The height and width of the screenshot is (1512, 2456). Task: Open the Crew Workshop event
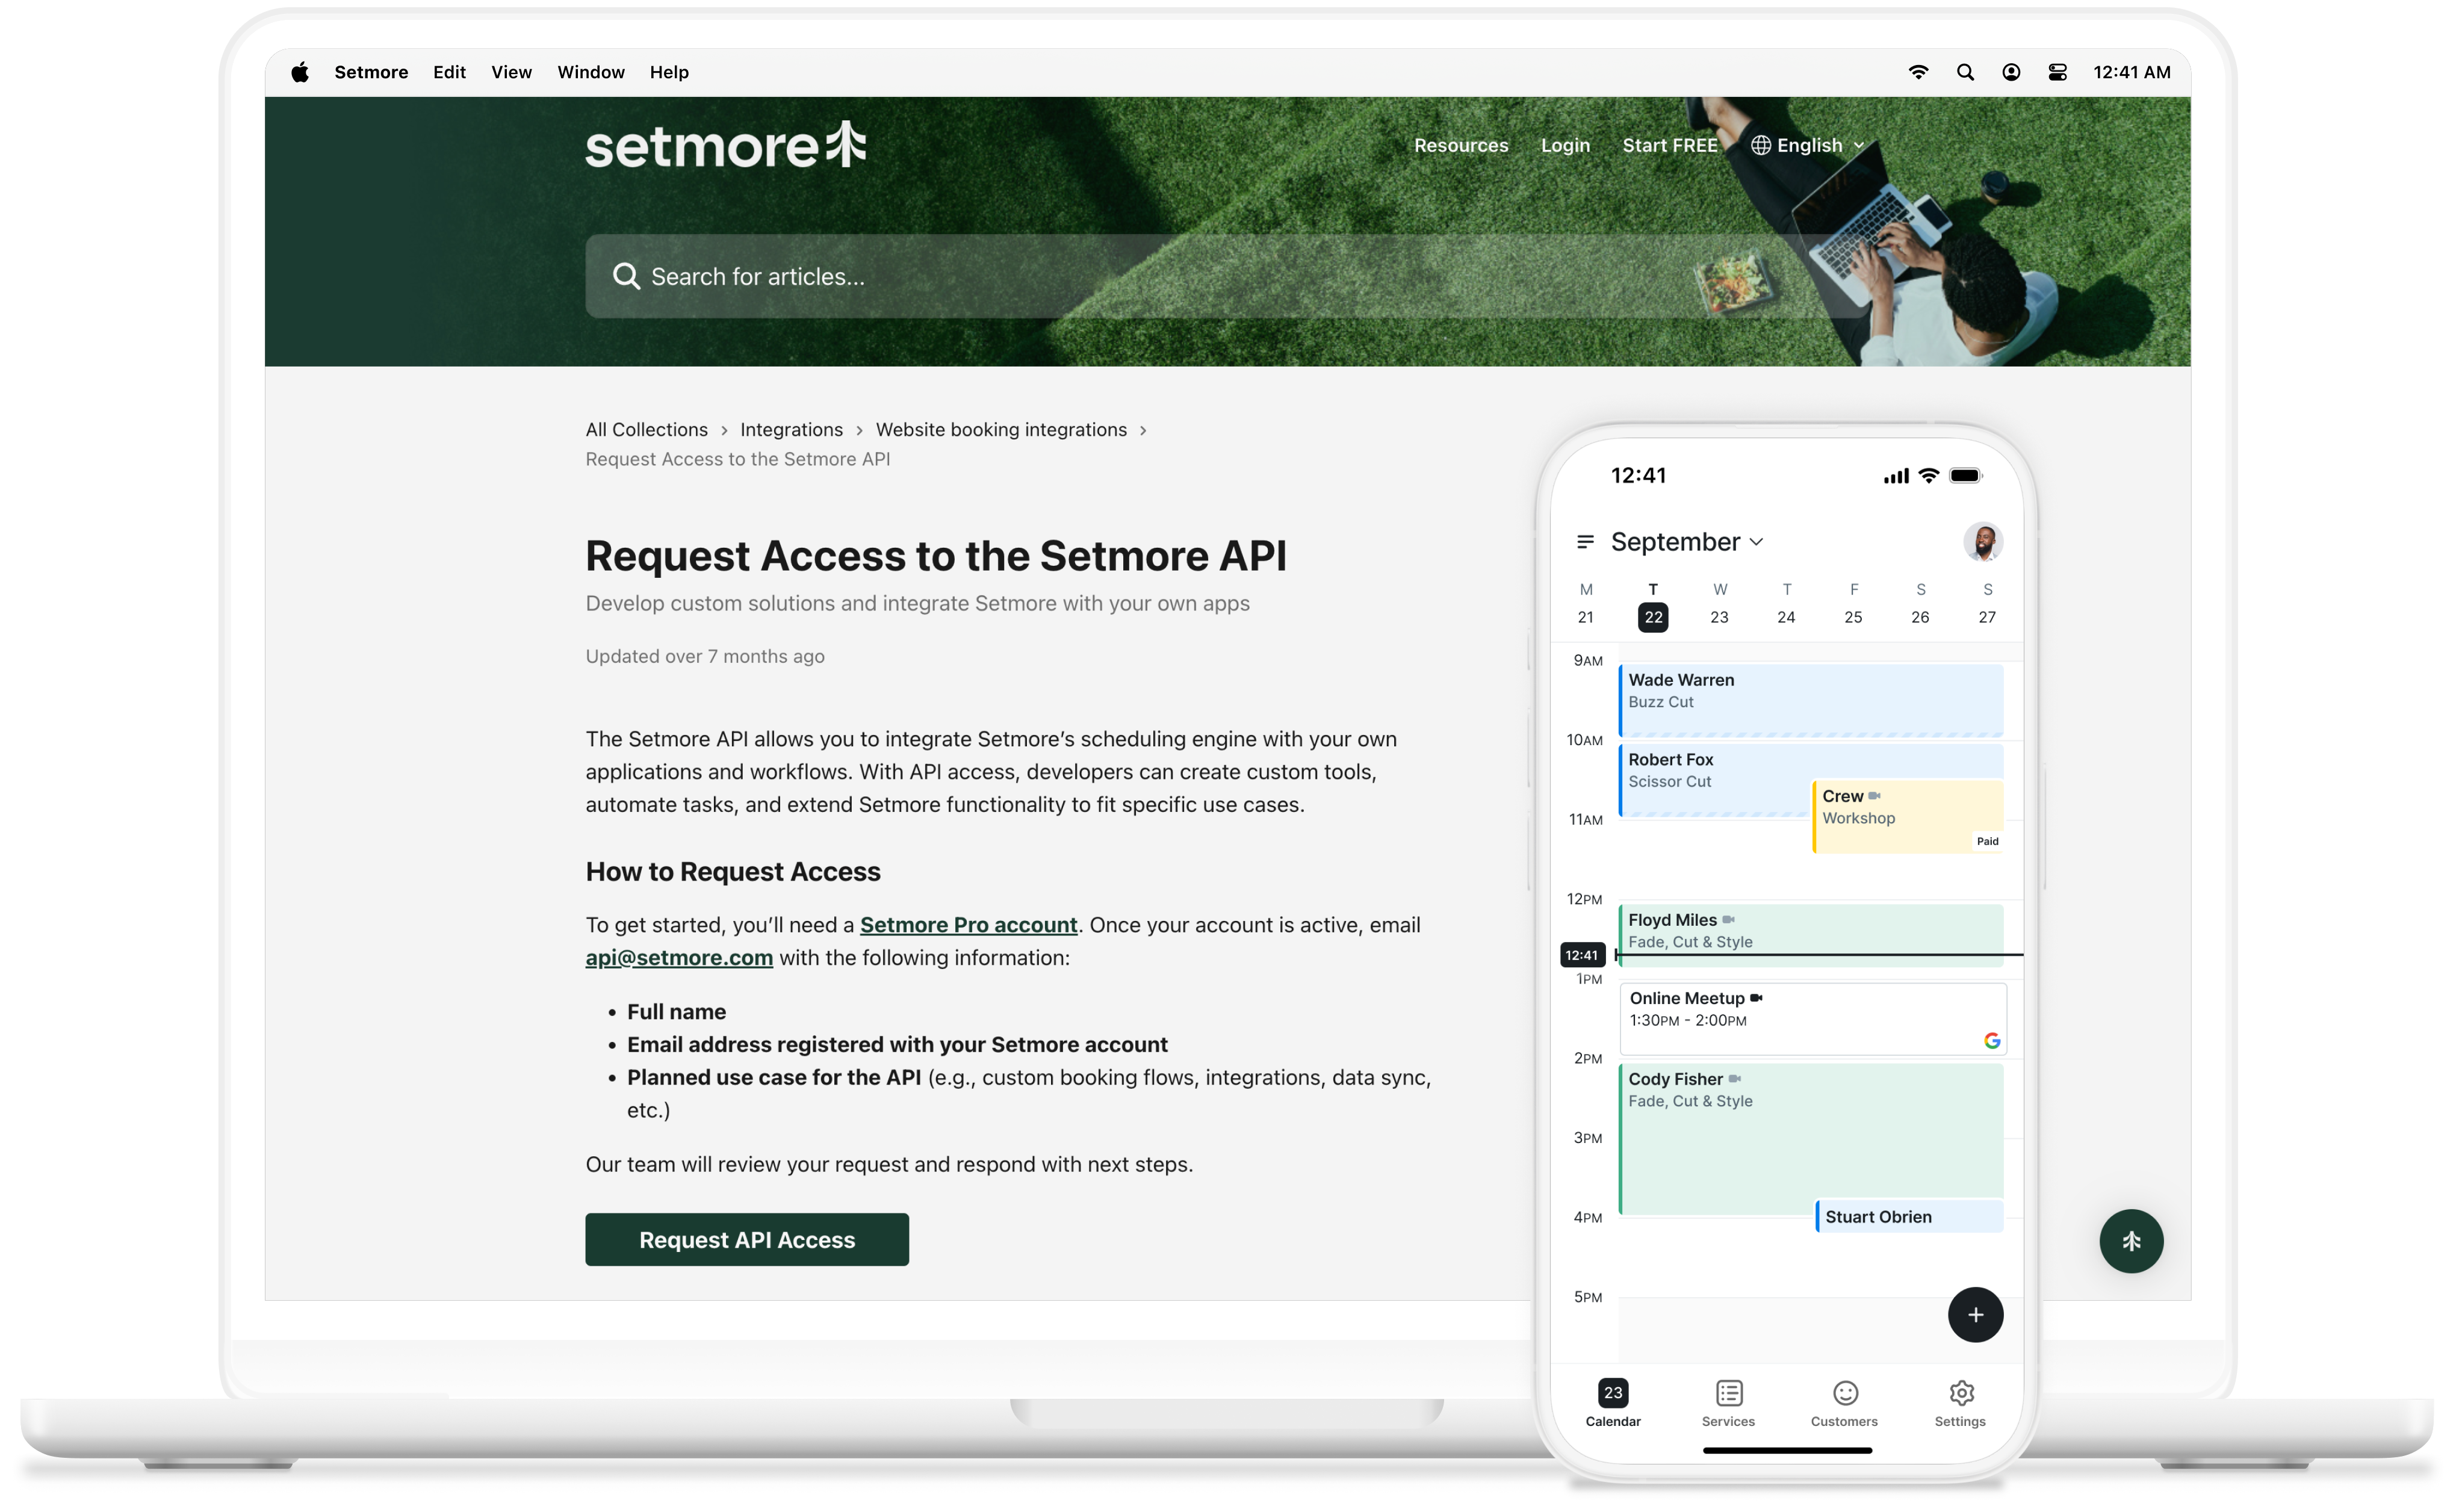1908,817
